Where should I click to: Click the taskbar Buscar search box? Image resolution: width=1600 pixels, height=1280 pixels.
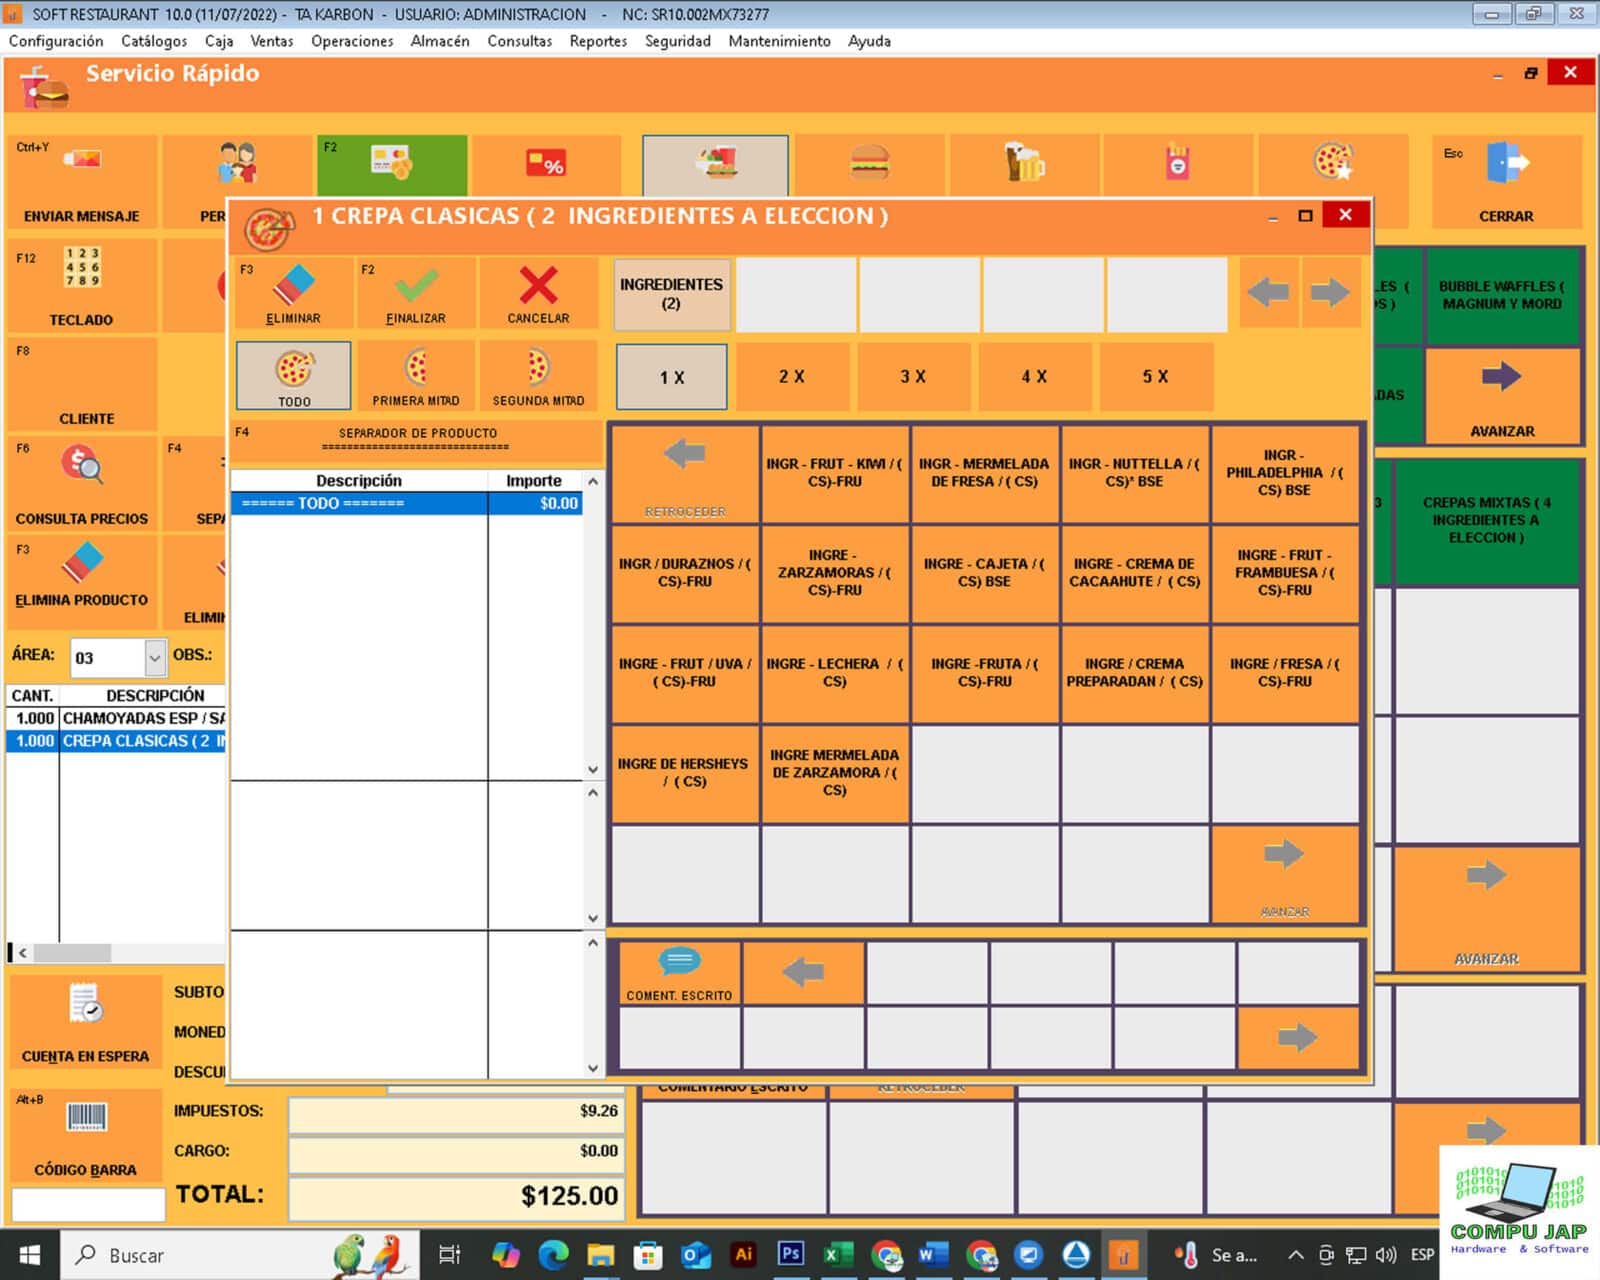(240, 1255)
